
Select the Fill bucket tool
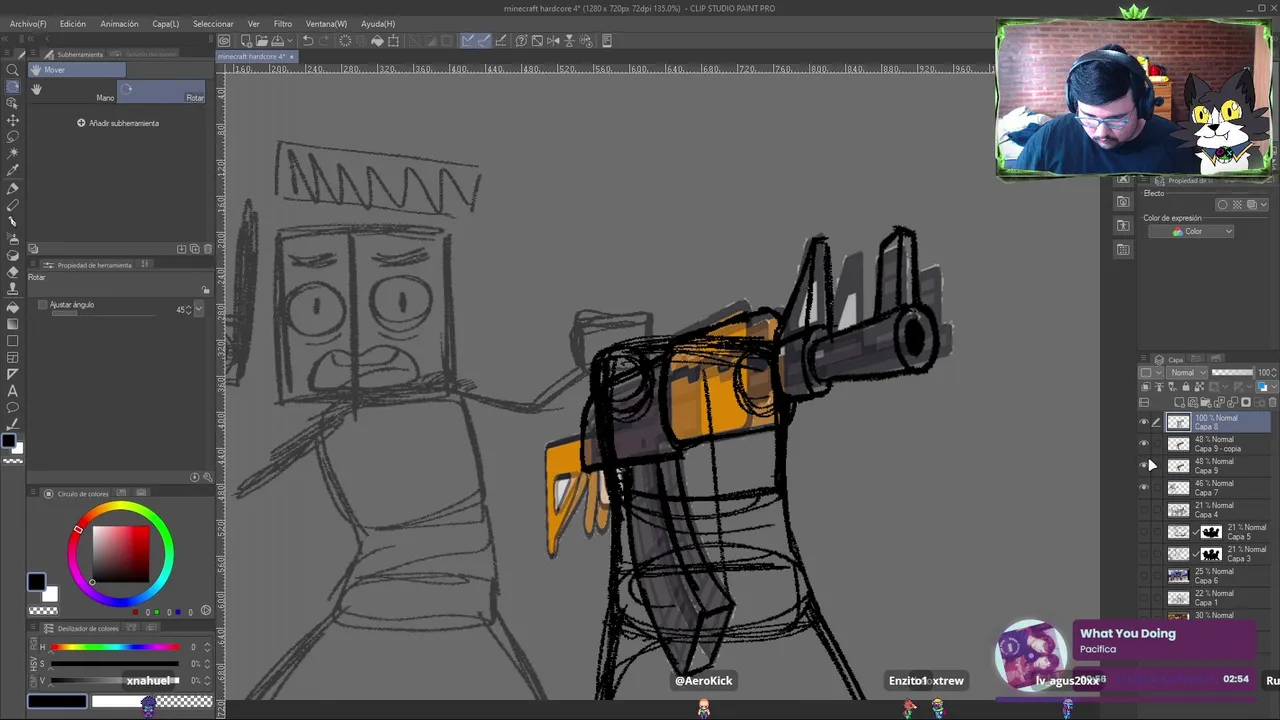[x=13, y=306]
